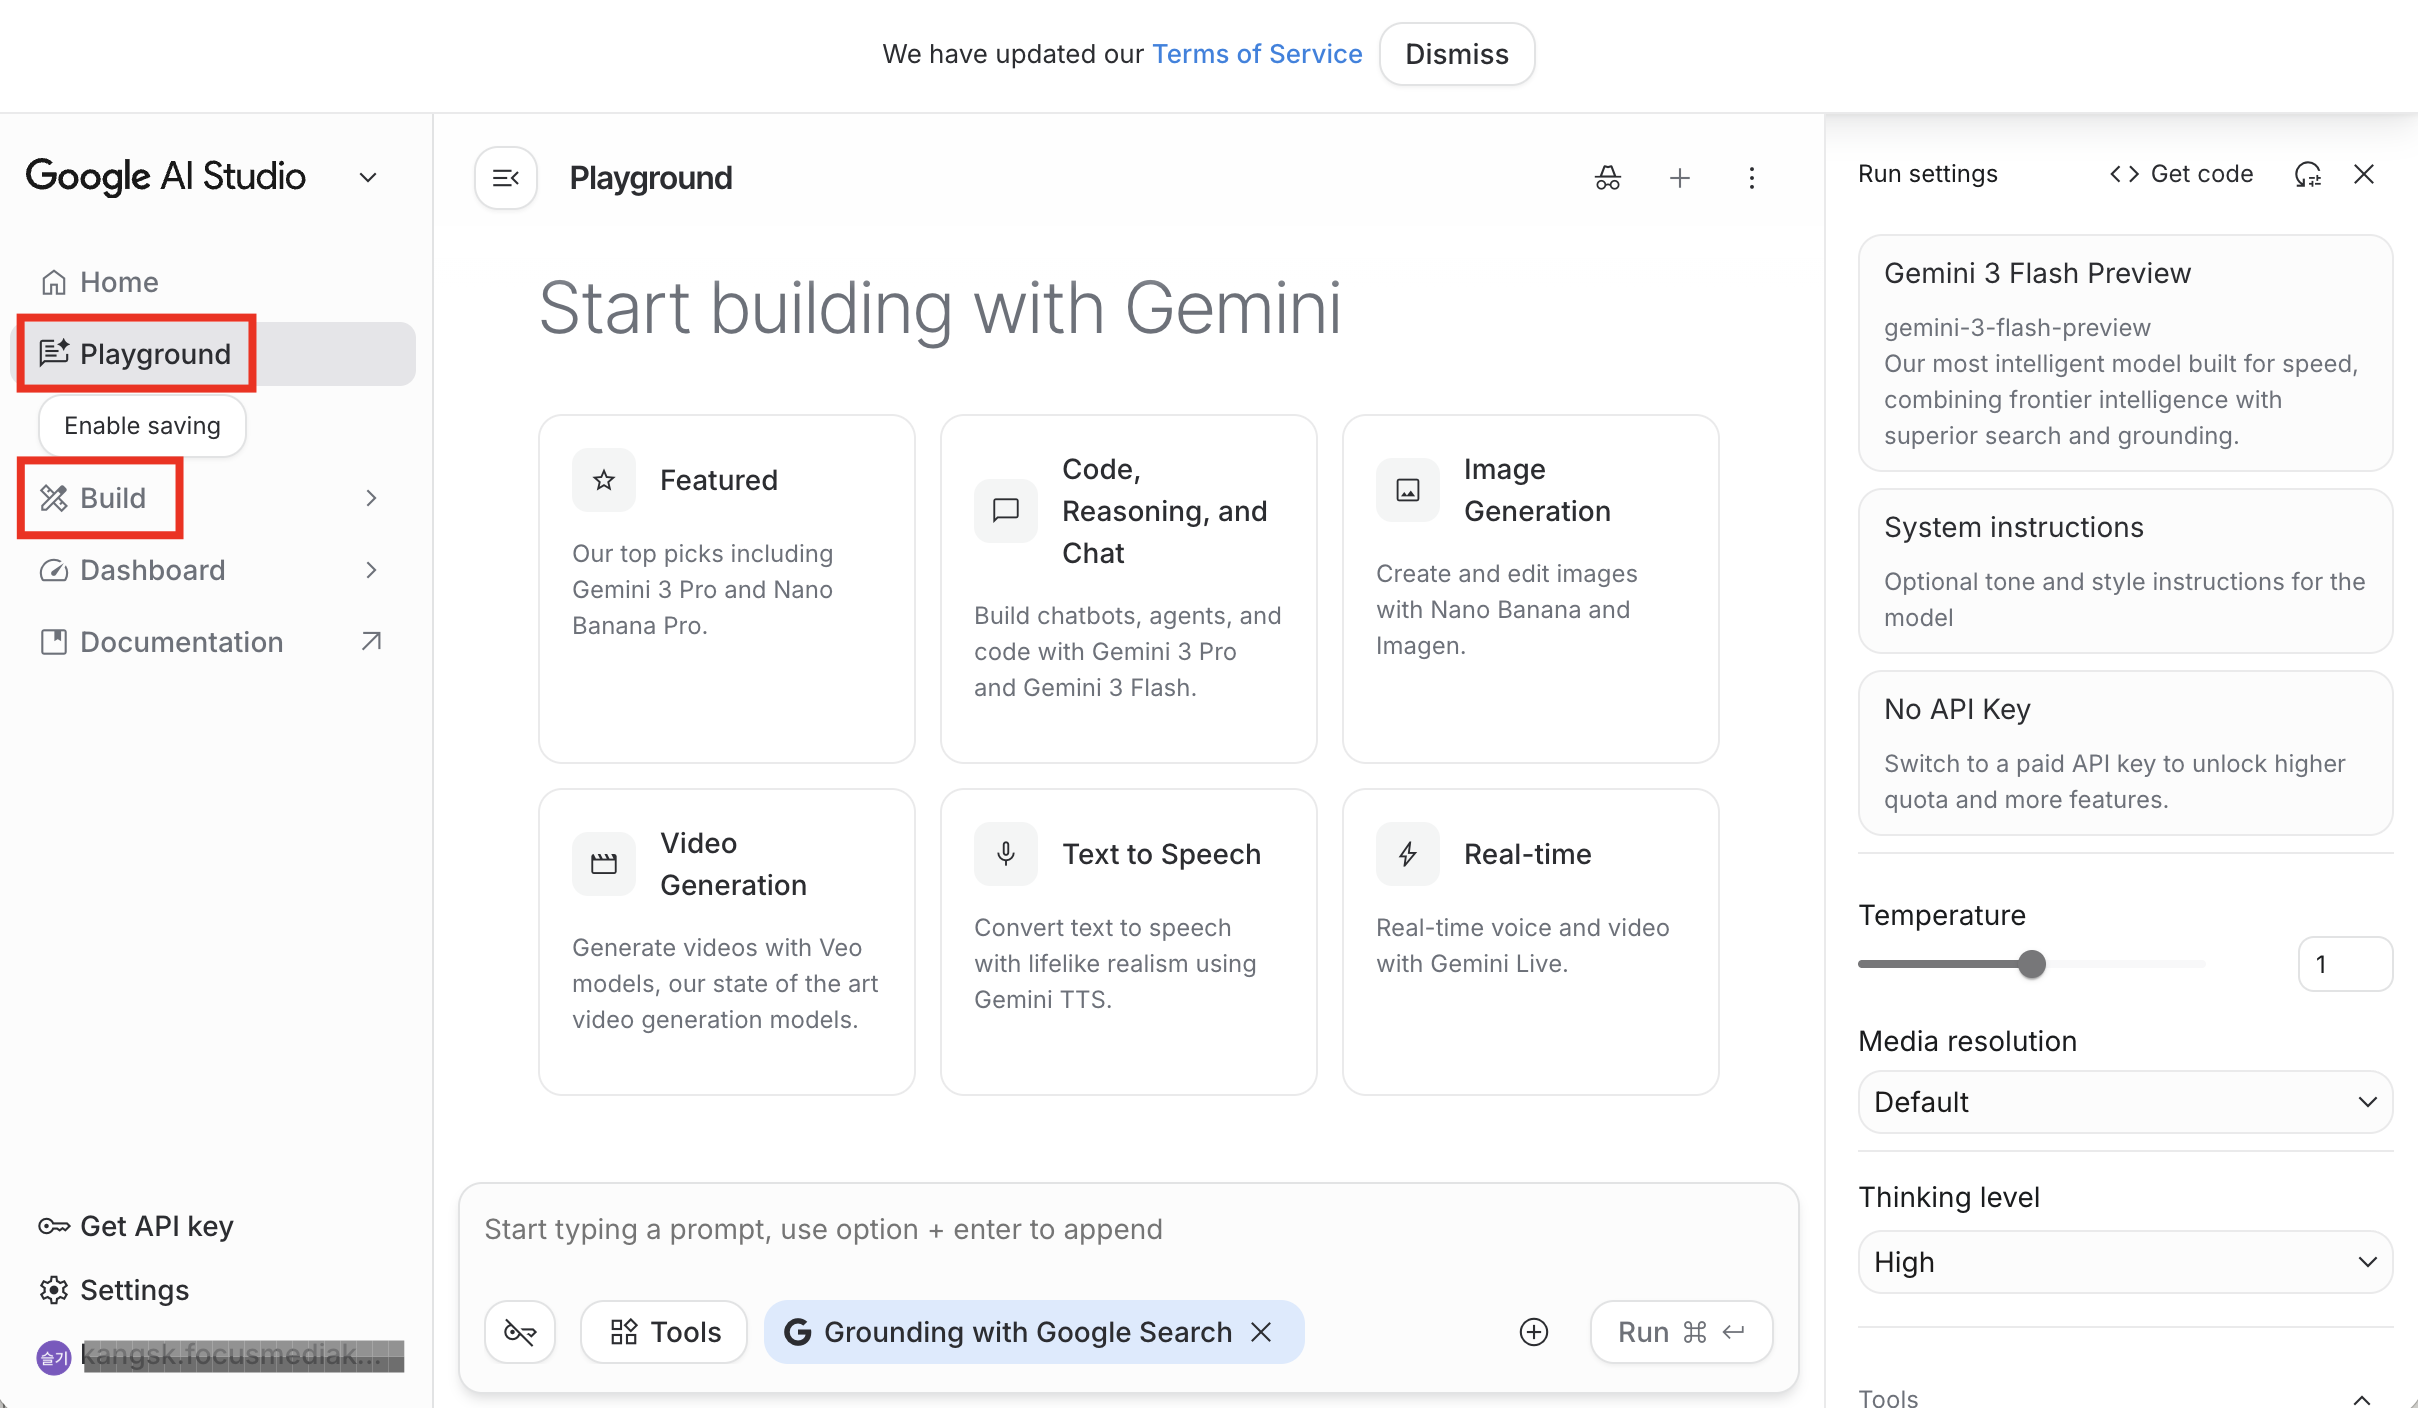Expand the Build submenu chevron
Image resolution: width=2418 pixels, height=1408 pixels.
[x=371, y=498]
